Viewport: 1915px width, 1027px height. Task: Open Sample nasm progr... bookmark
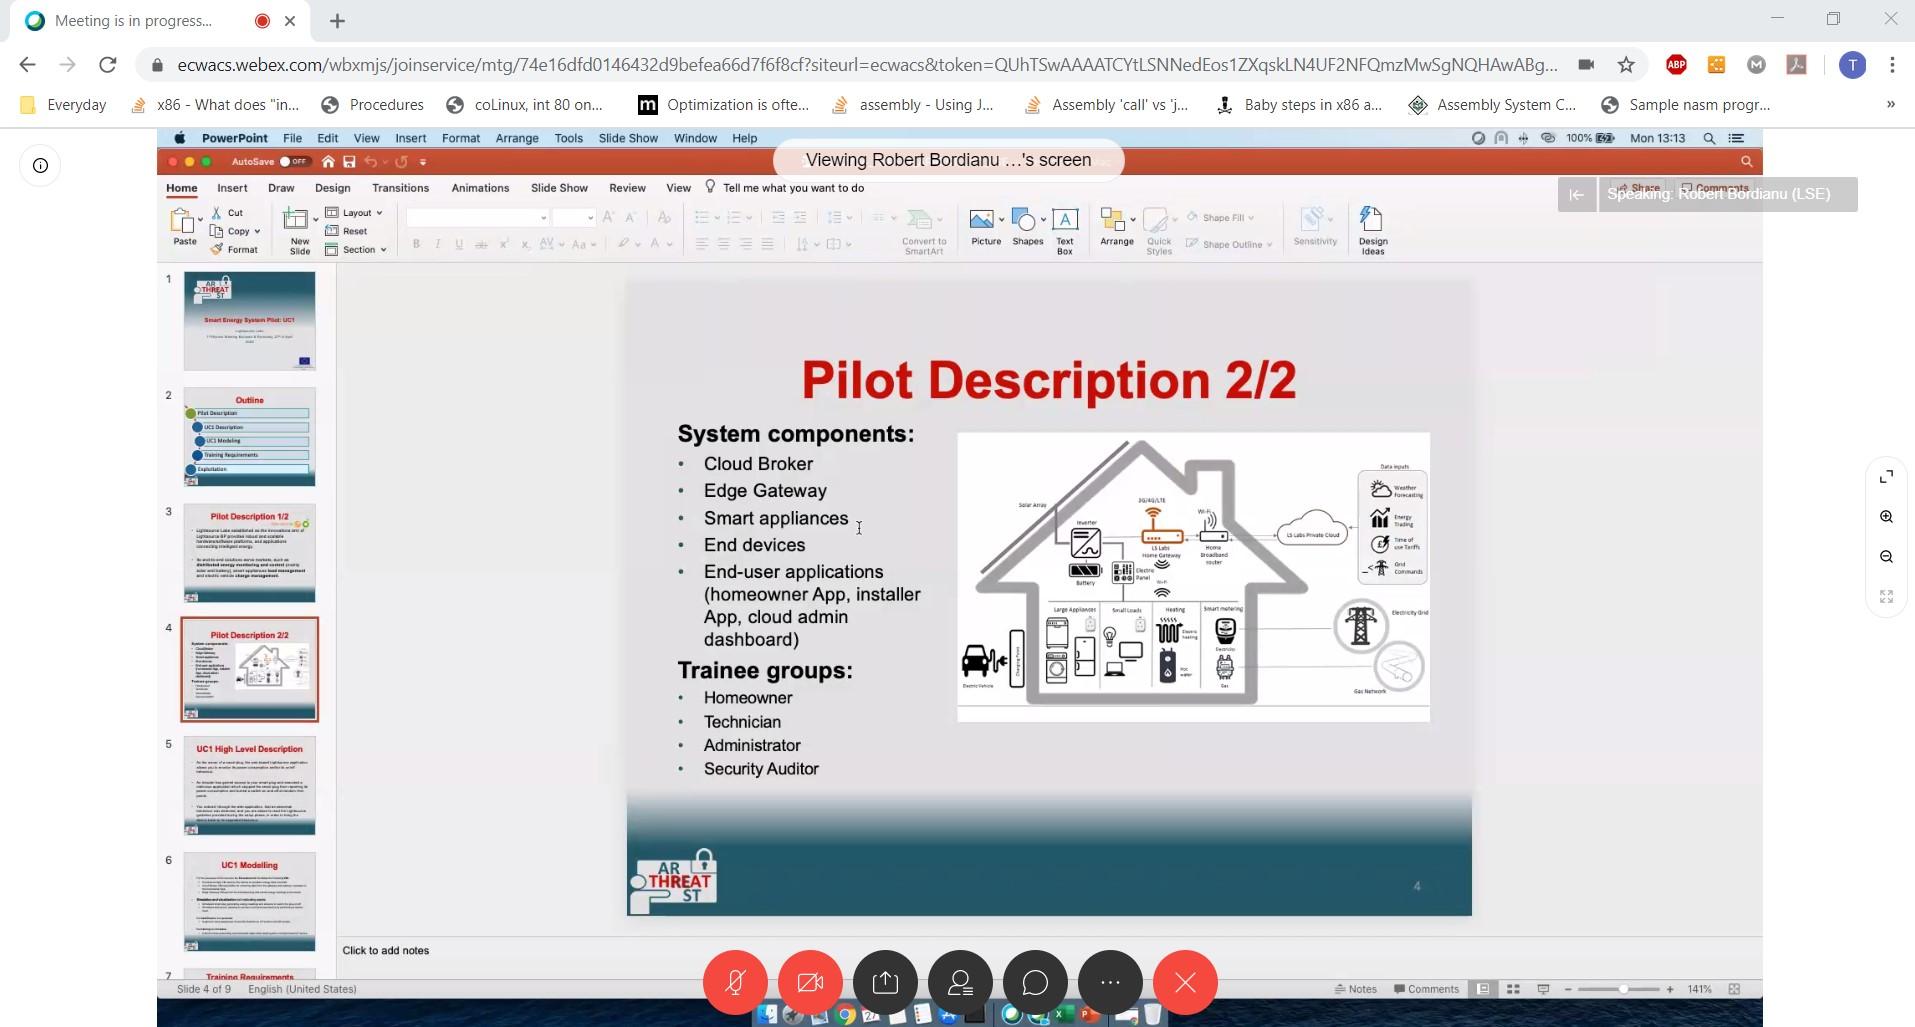pos(1685,105)
